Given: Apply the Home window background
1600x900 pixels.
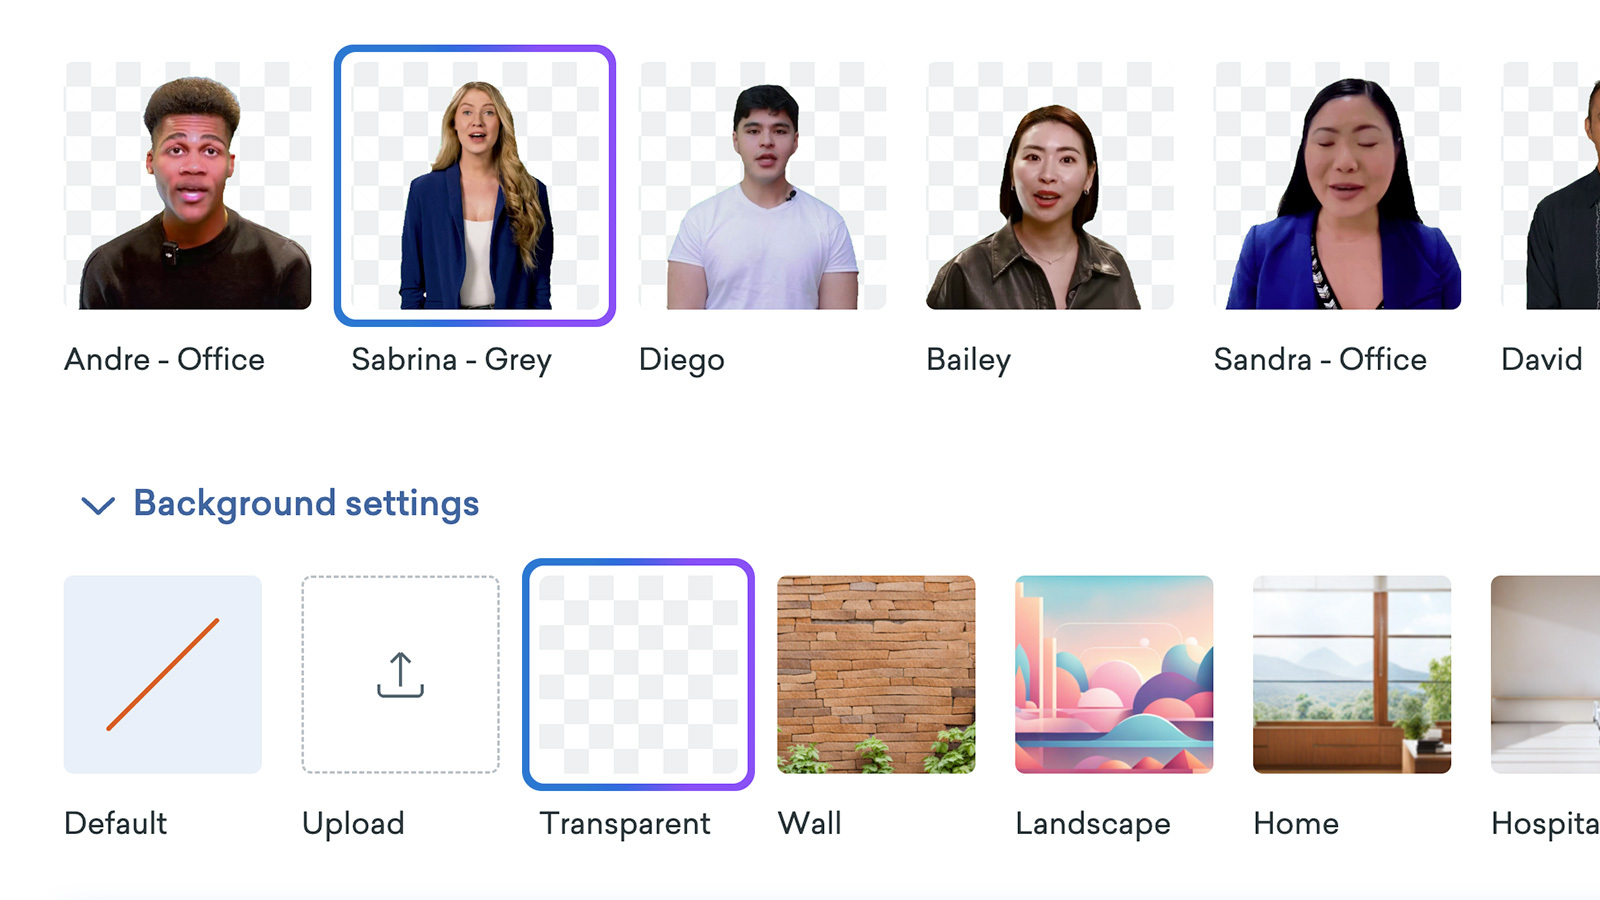Looking at the screenshot, I should pos(1351,675).
